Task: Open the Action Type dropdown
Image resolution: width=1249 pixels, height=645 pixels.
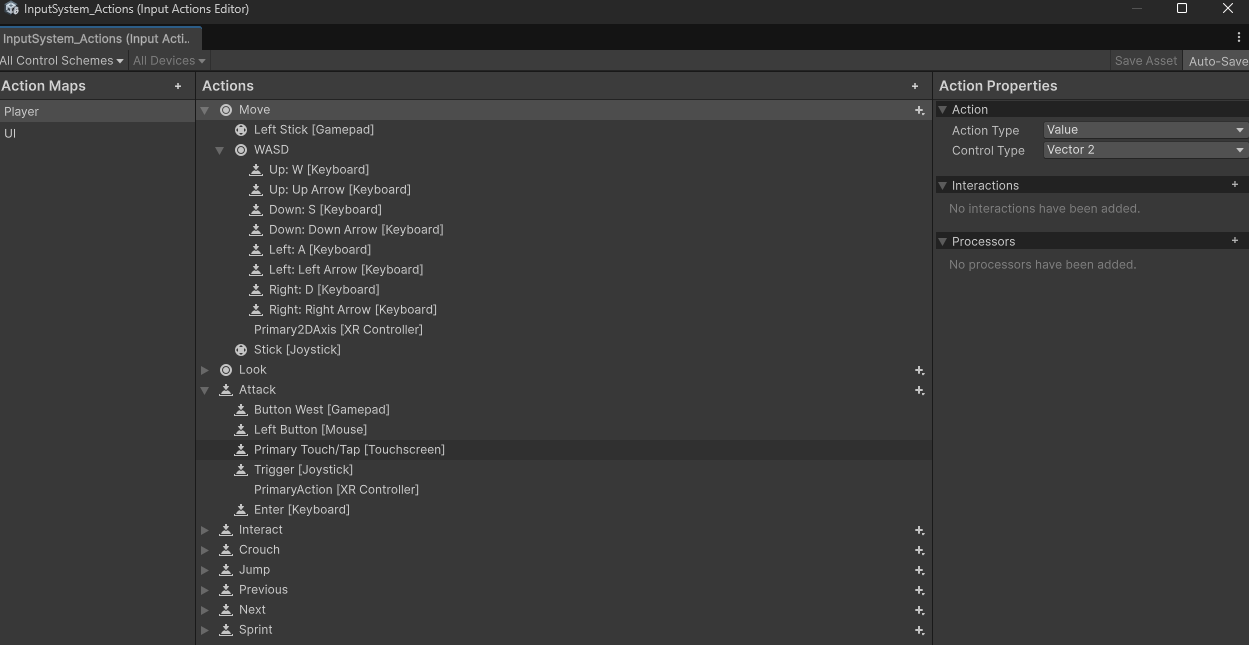Action: pos(1144,130)
